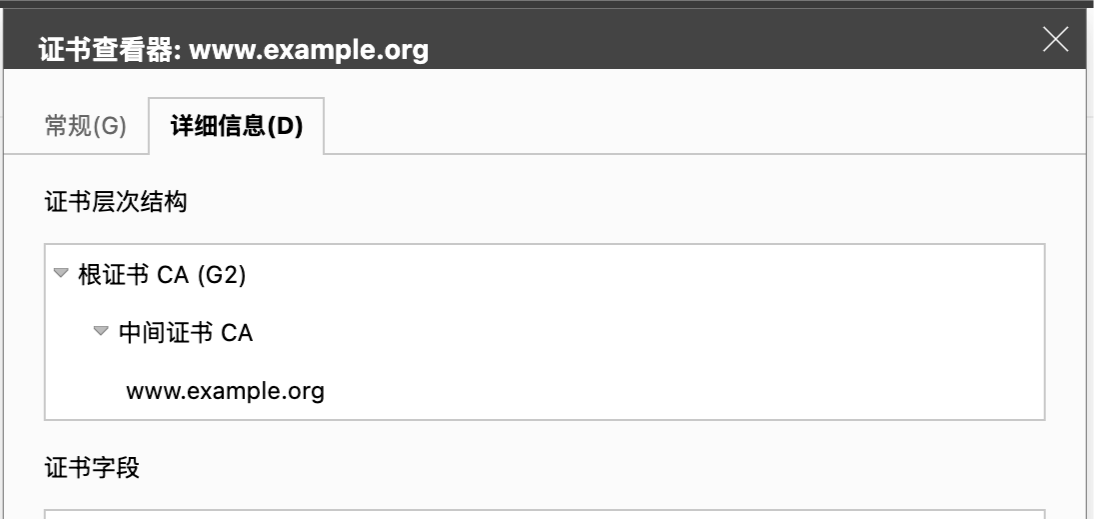Screen dimensions: 1094x519
Task: Close the certificate viewer dialog
Action: 1055,40
